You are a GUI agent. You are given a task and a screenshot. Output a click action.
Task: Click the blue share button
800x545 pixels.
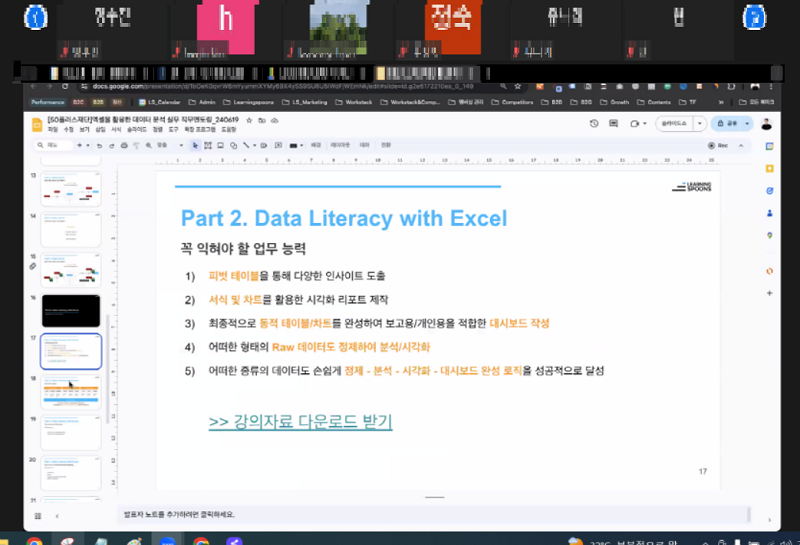tap(727, 123)
